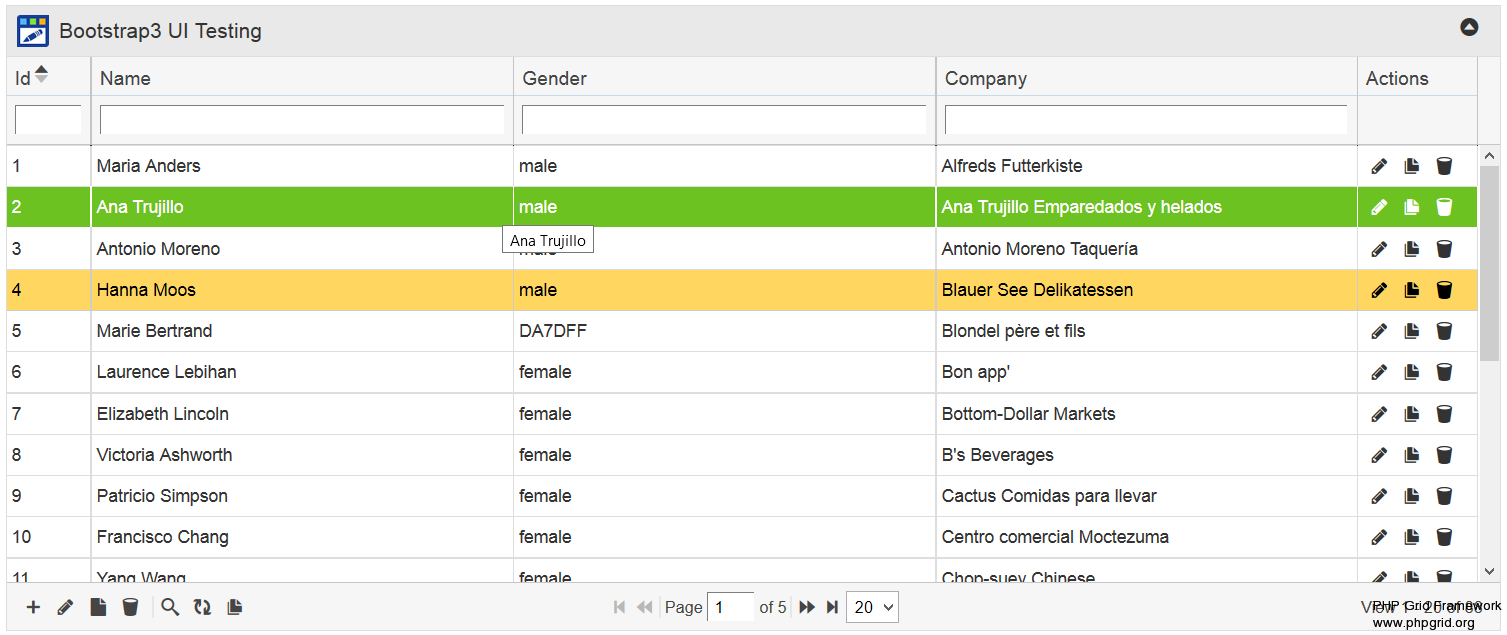Click the Gender column header
1507x635 pixels.
pos(555,78)
